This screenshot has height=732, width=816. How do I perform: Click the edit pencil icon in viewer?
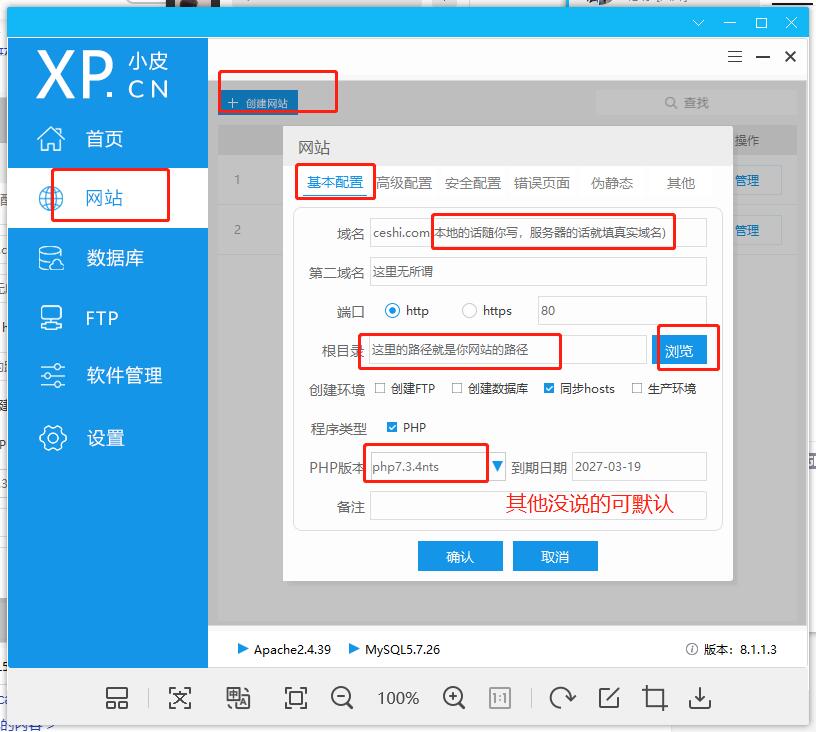click(x=609, y=698)
